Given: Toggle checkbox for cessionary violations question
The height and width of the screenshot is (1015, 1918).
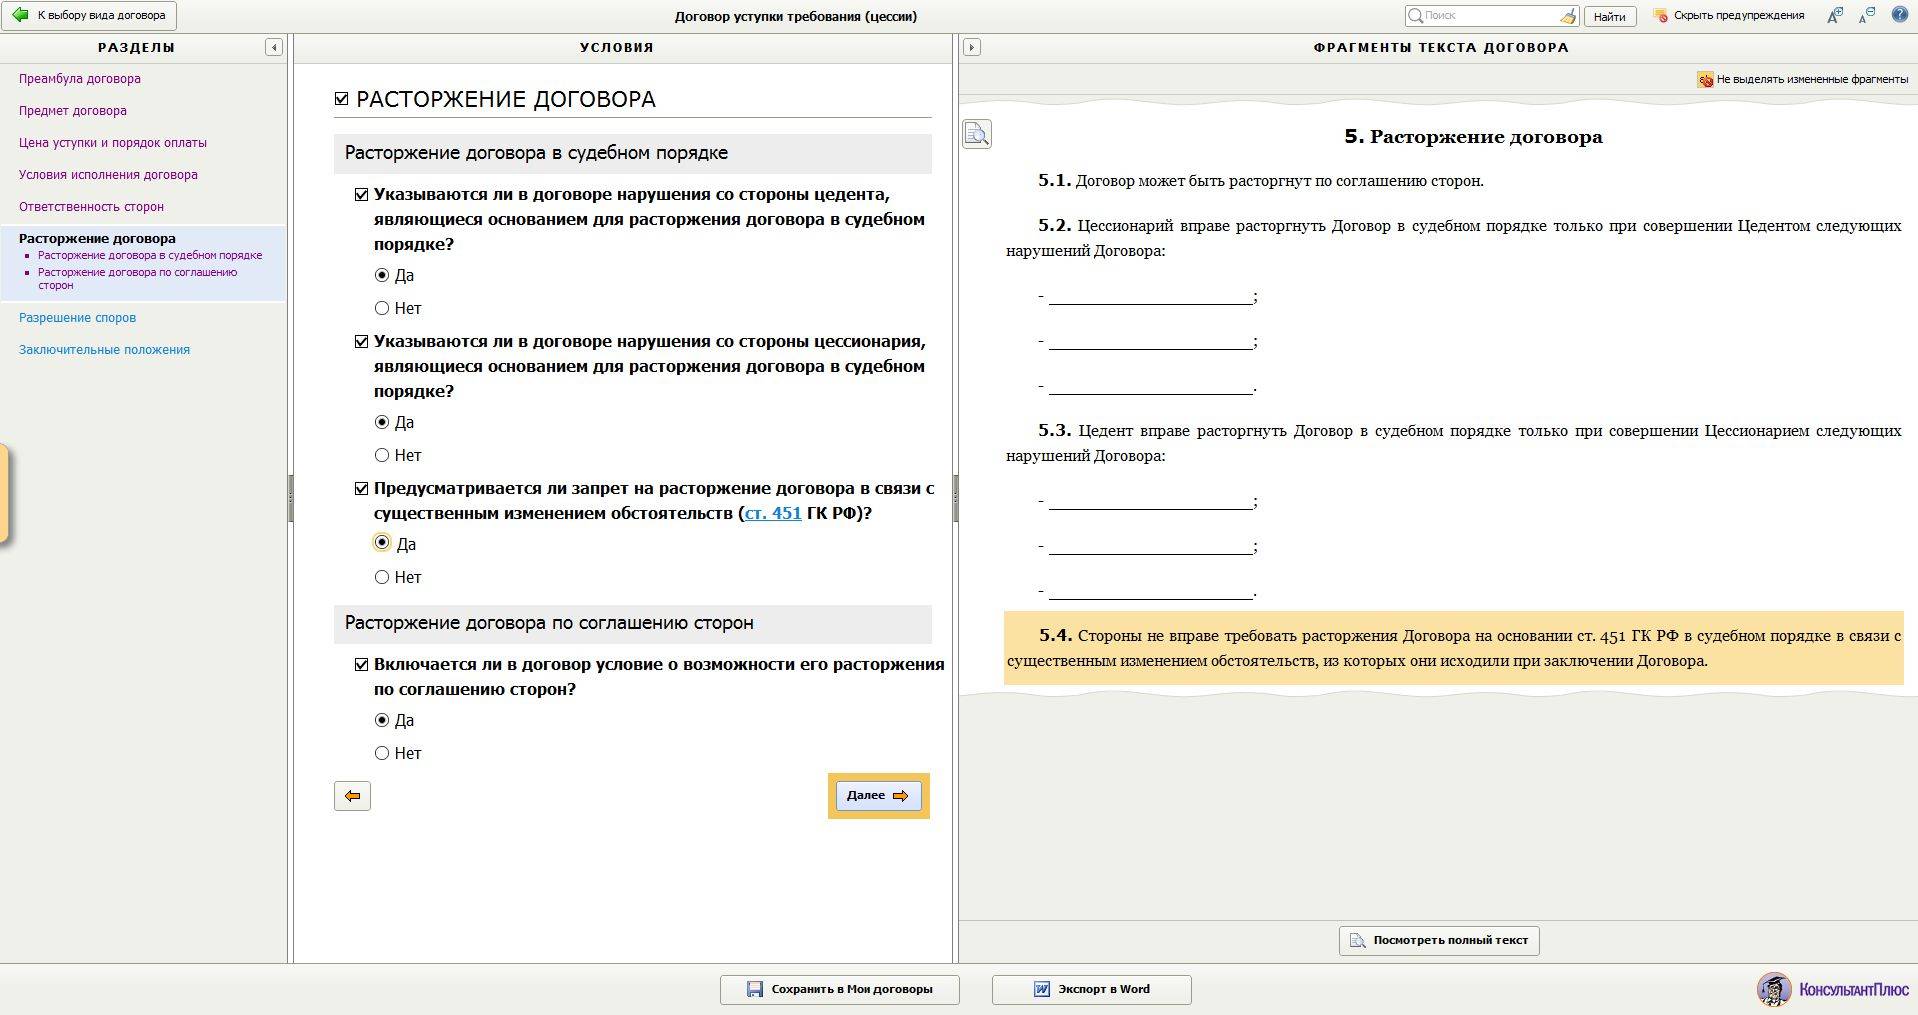Looking at the screenshot, I should (362, 342).
